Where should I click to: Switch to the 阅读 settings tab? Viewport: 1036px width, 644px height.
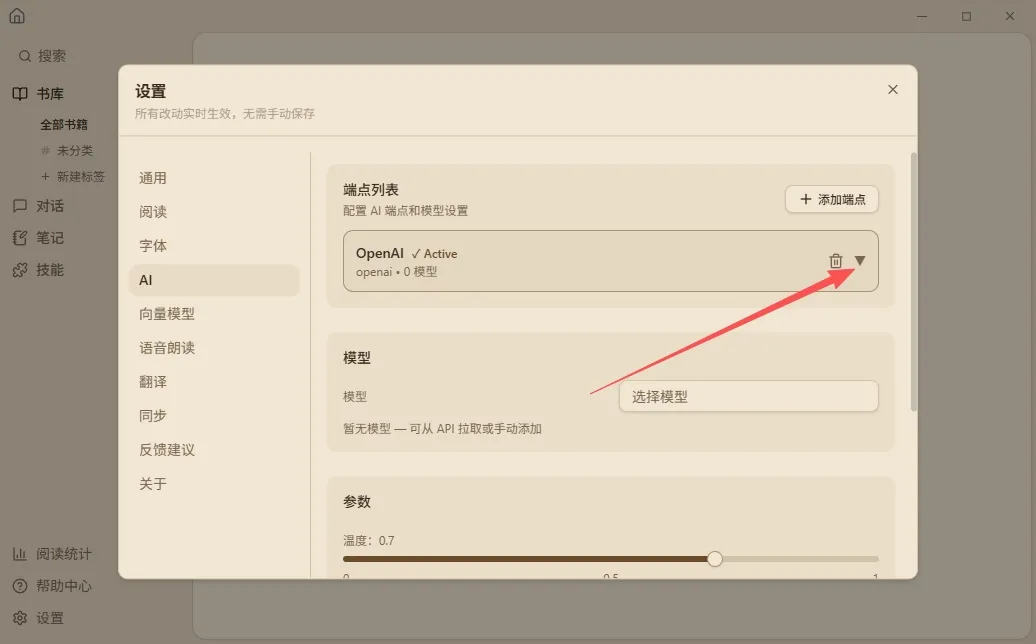214,212
